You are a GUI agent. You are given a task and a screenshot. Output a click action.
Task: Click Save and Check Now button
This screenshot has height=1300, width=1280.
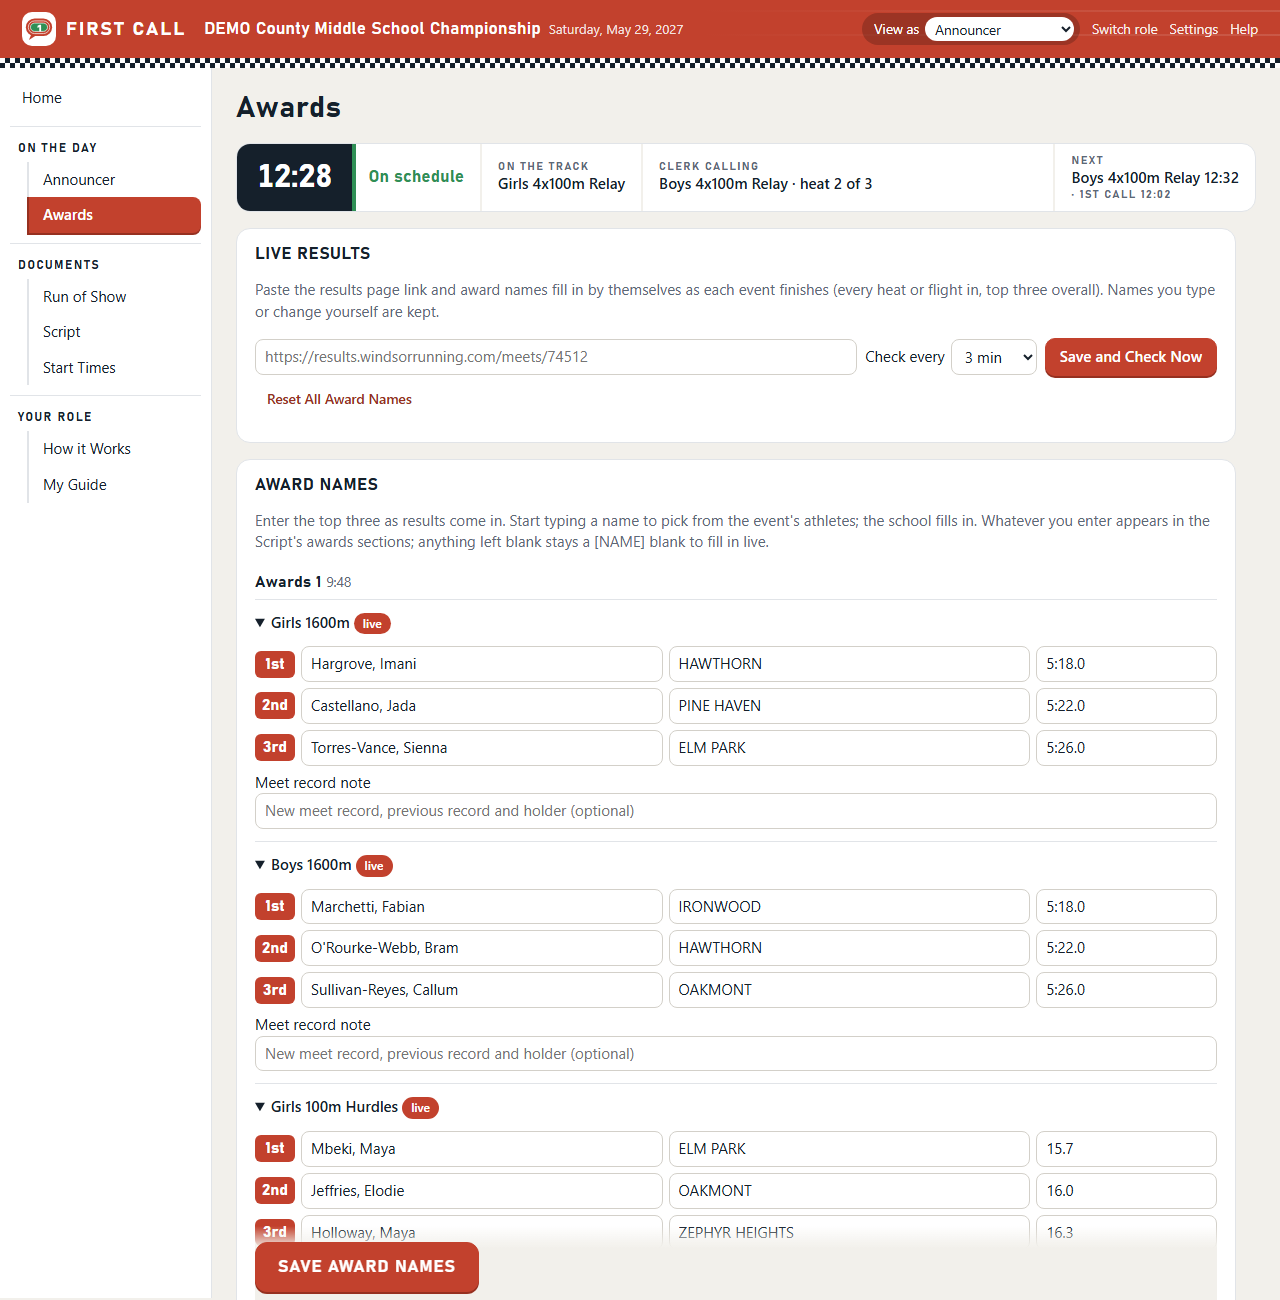[1131, 357]
